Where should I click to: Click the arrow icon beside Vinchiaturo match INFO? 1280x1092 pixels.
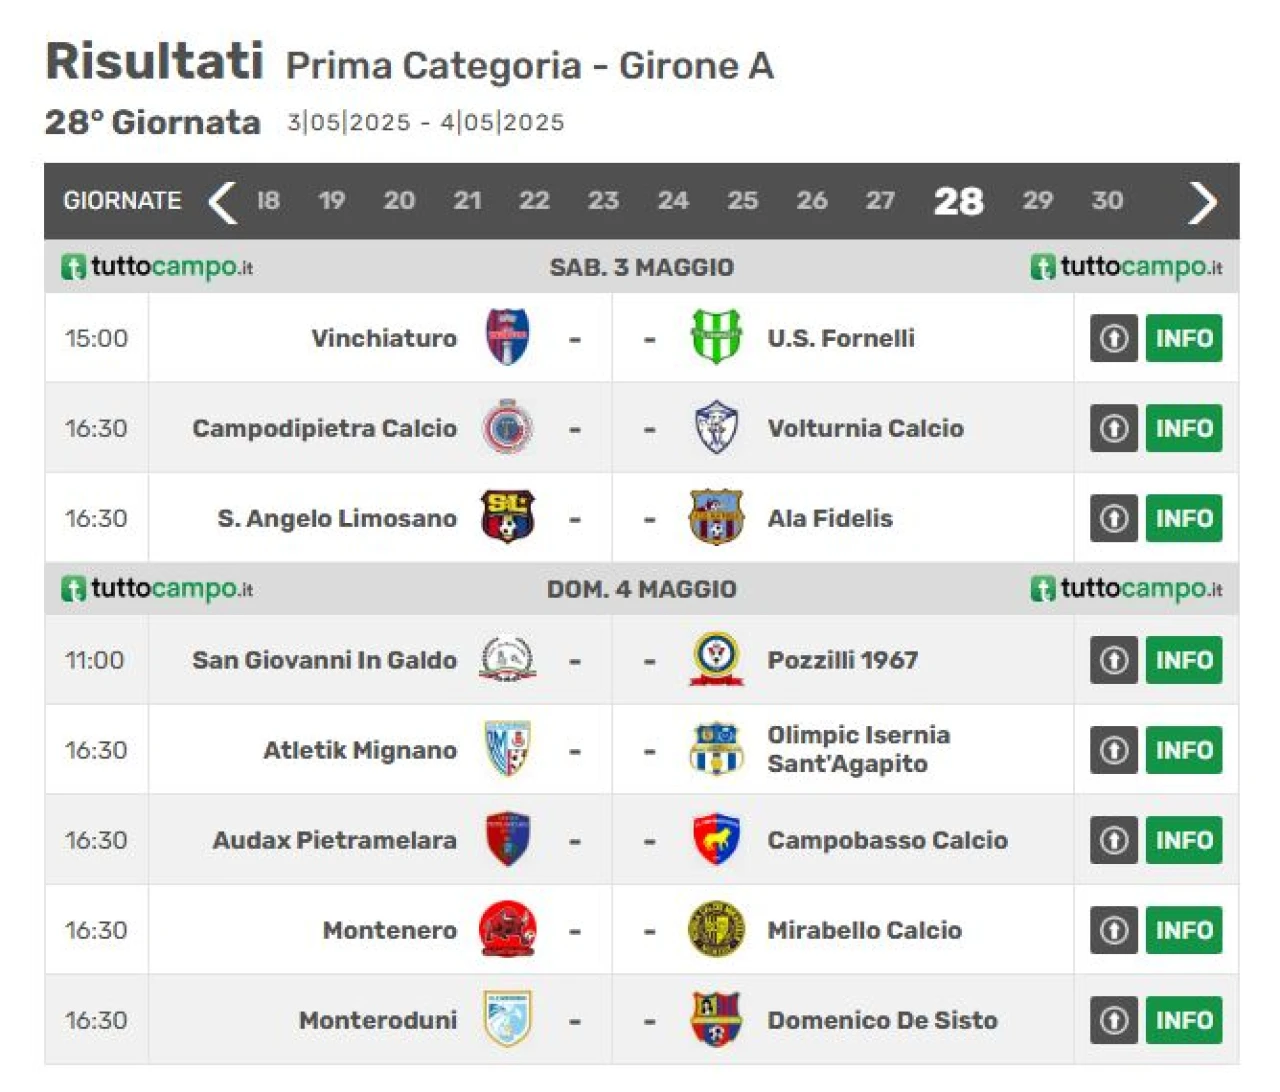pos(1114,338)
